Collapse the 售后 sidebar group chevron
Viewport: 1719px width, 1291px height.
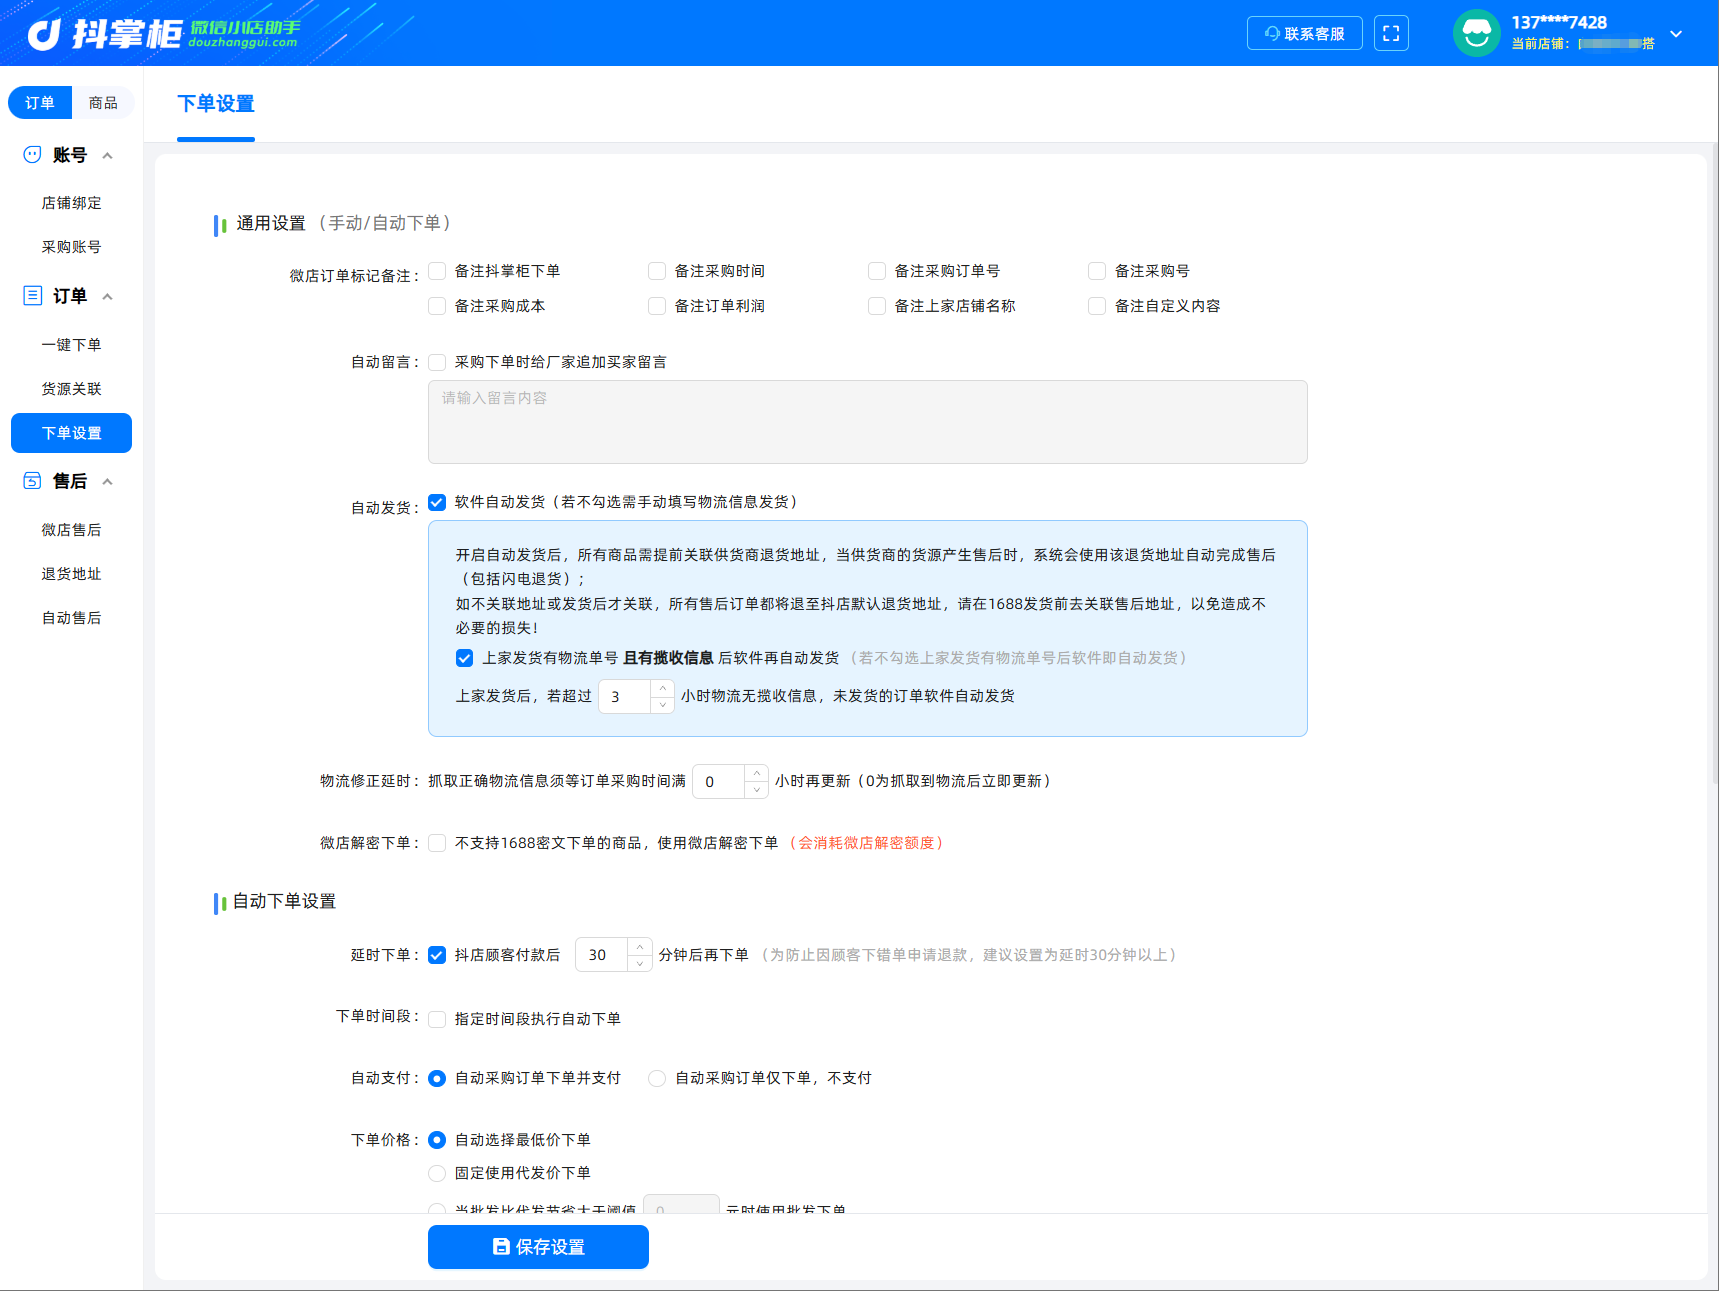pos(107,481)
